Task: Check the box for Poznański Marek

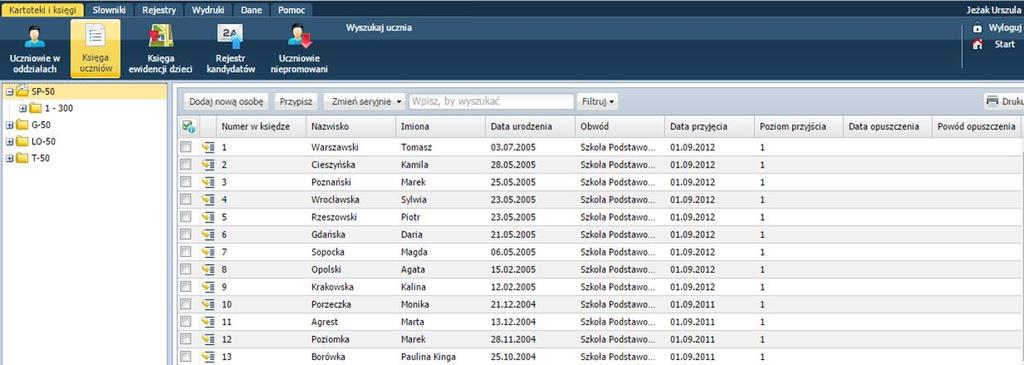Action: [186, 182]
